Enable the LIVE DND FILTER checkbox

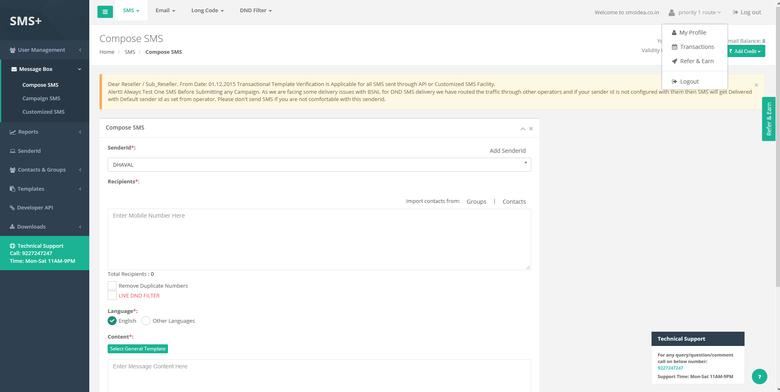click(x=112, y=295)
